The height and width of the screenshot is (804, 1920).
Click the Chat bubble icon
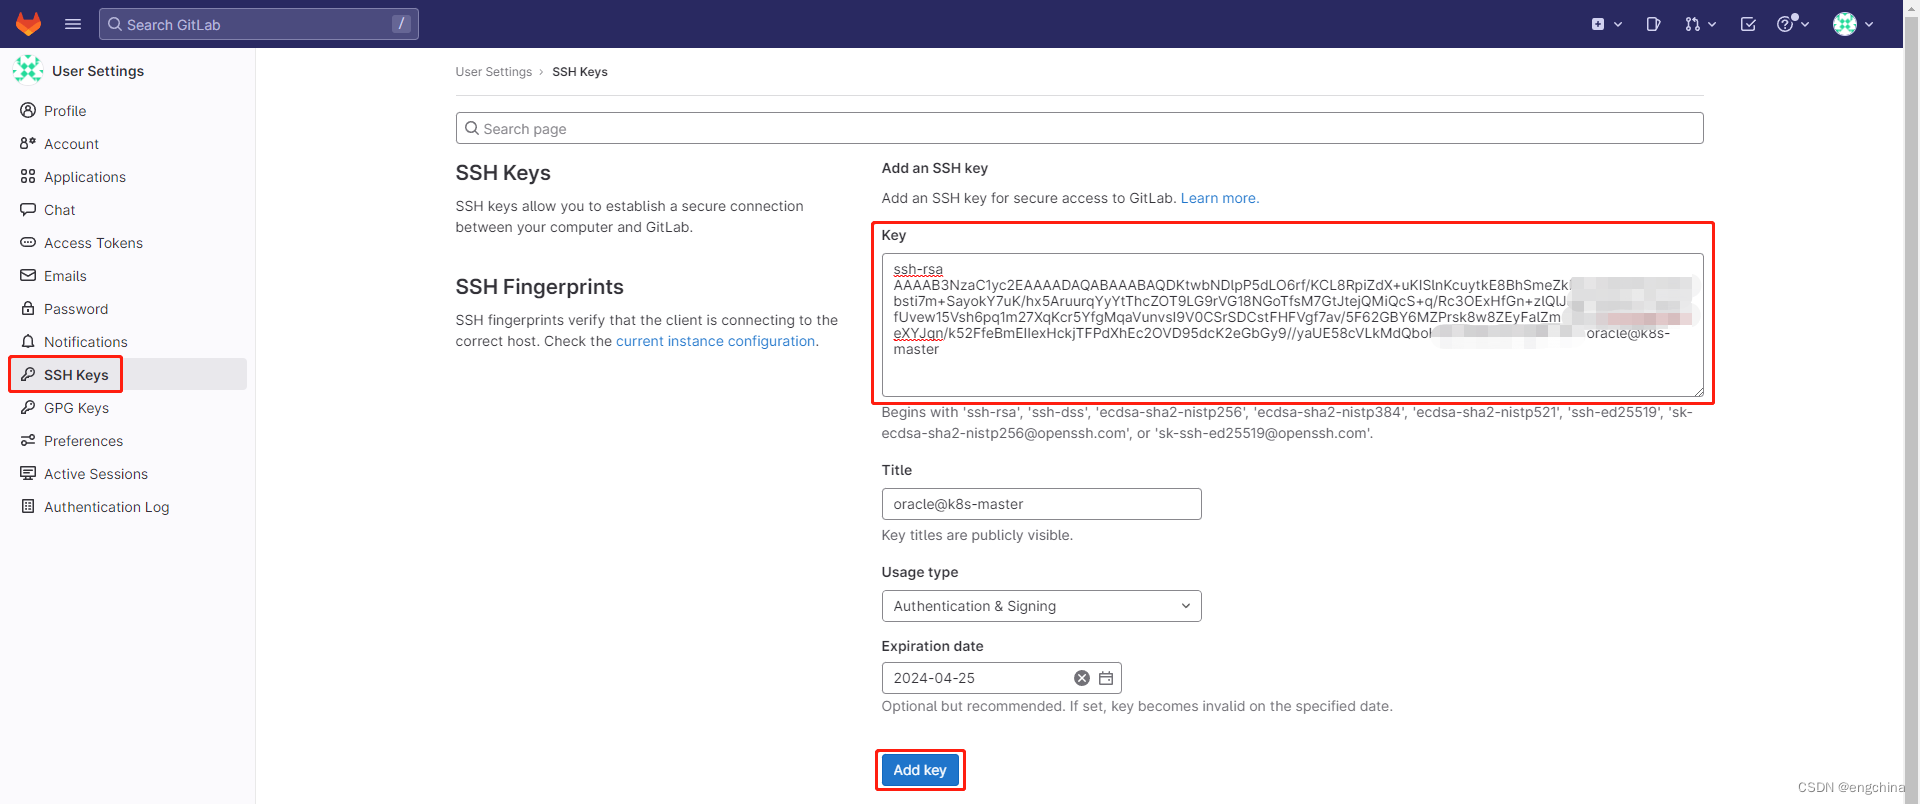[28, 209]
